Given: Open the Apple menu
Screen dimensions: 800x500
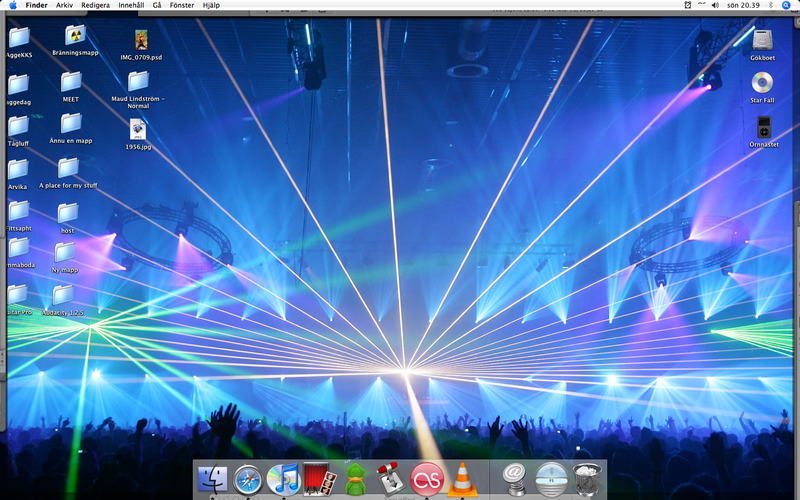Looking at the screenshot, I should (13, 5).
